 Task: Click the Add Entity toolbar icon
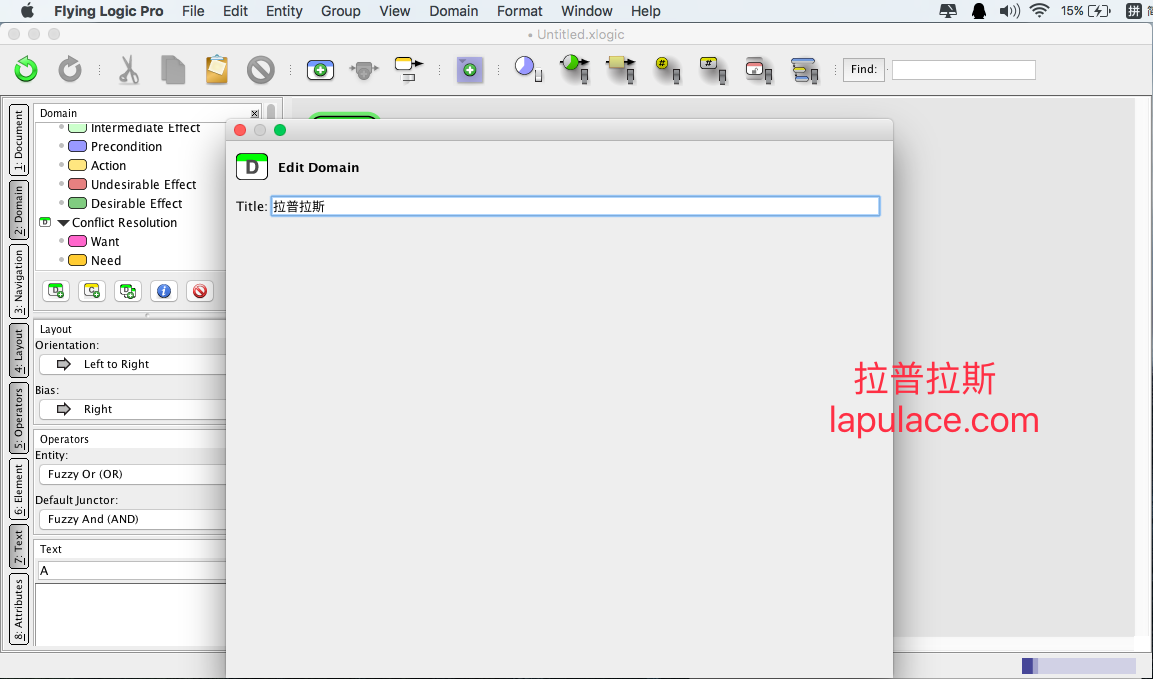320,70
